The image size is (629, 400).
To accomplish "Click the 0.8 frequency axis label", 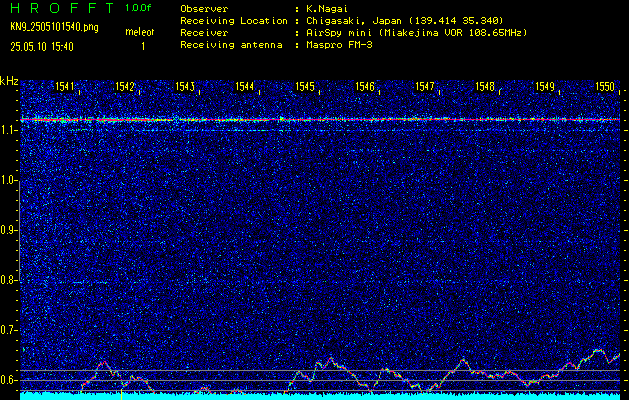I will (7, 280).
